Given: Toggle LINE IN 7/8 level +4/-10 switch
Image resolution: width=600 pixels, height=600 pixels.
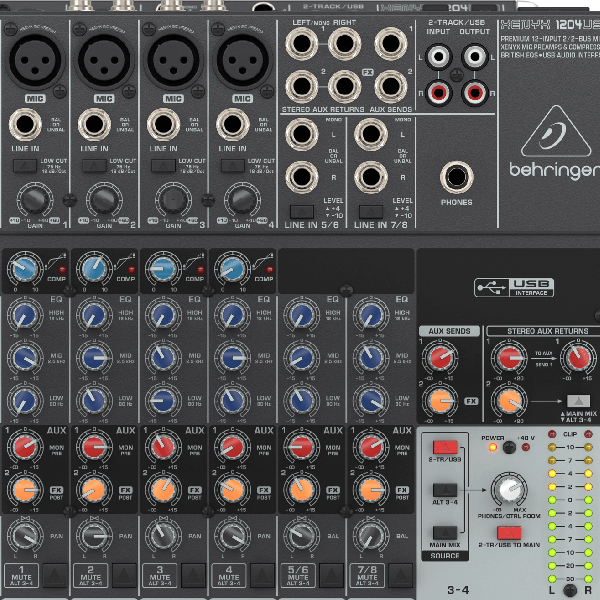Looking at the screenshot, I should [371, 211].
